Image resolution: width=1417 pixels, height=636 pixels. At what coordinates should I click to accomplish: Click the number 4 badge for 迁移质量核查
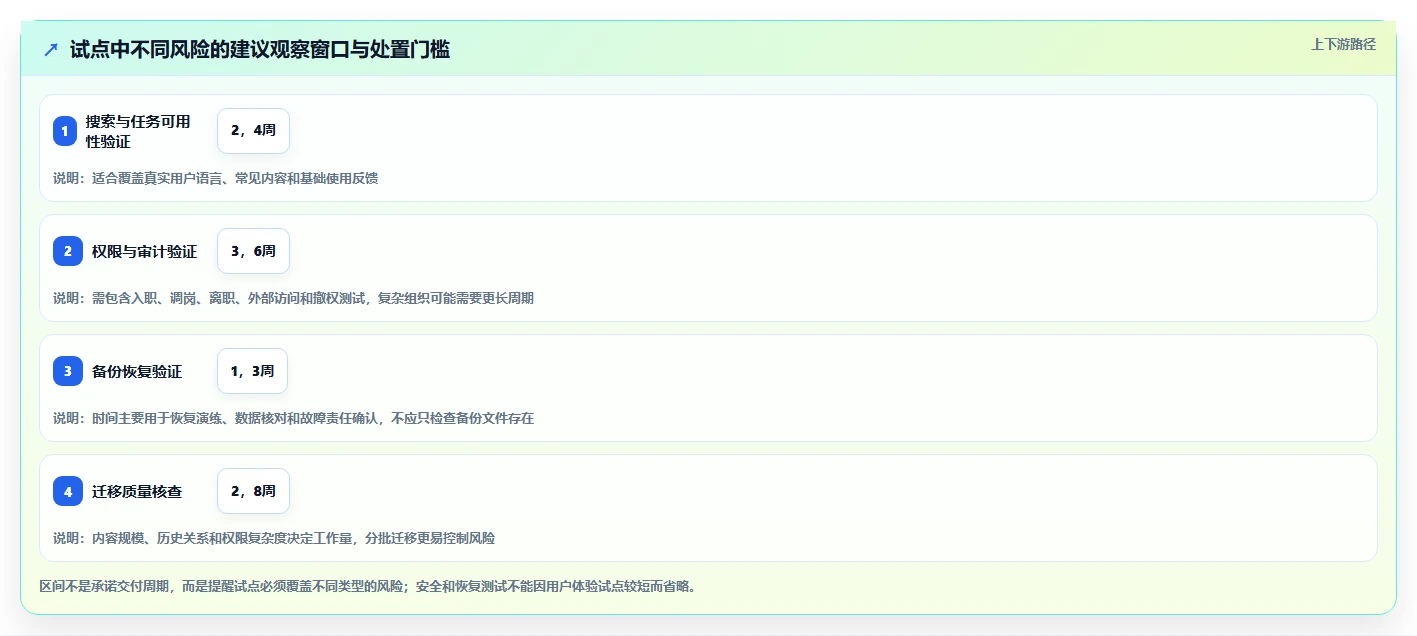[x=68, y=491]
